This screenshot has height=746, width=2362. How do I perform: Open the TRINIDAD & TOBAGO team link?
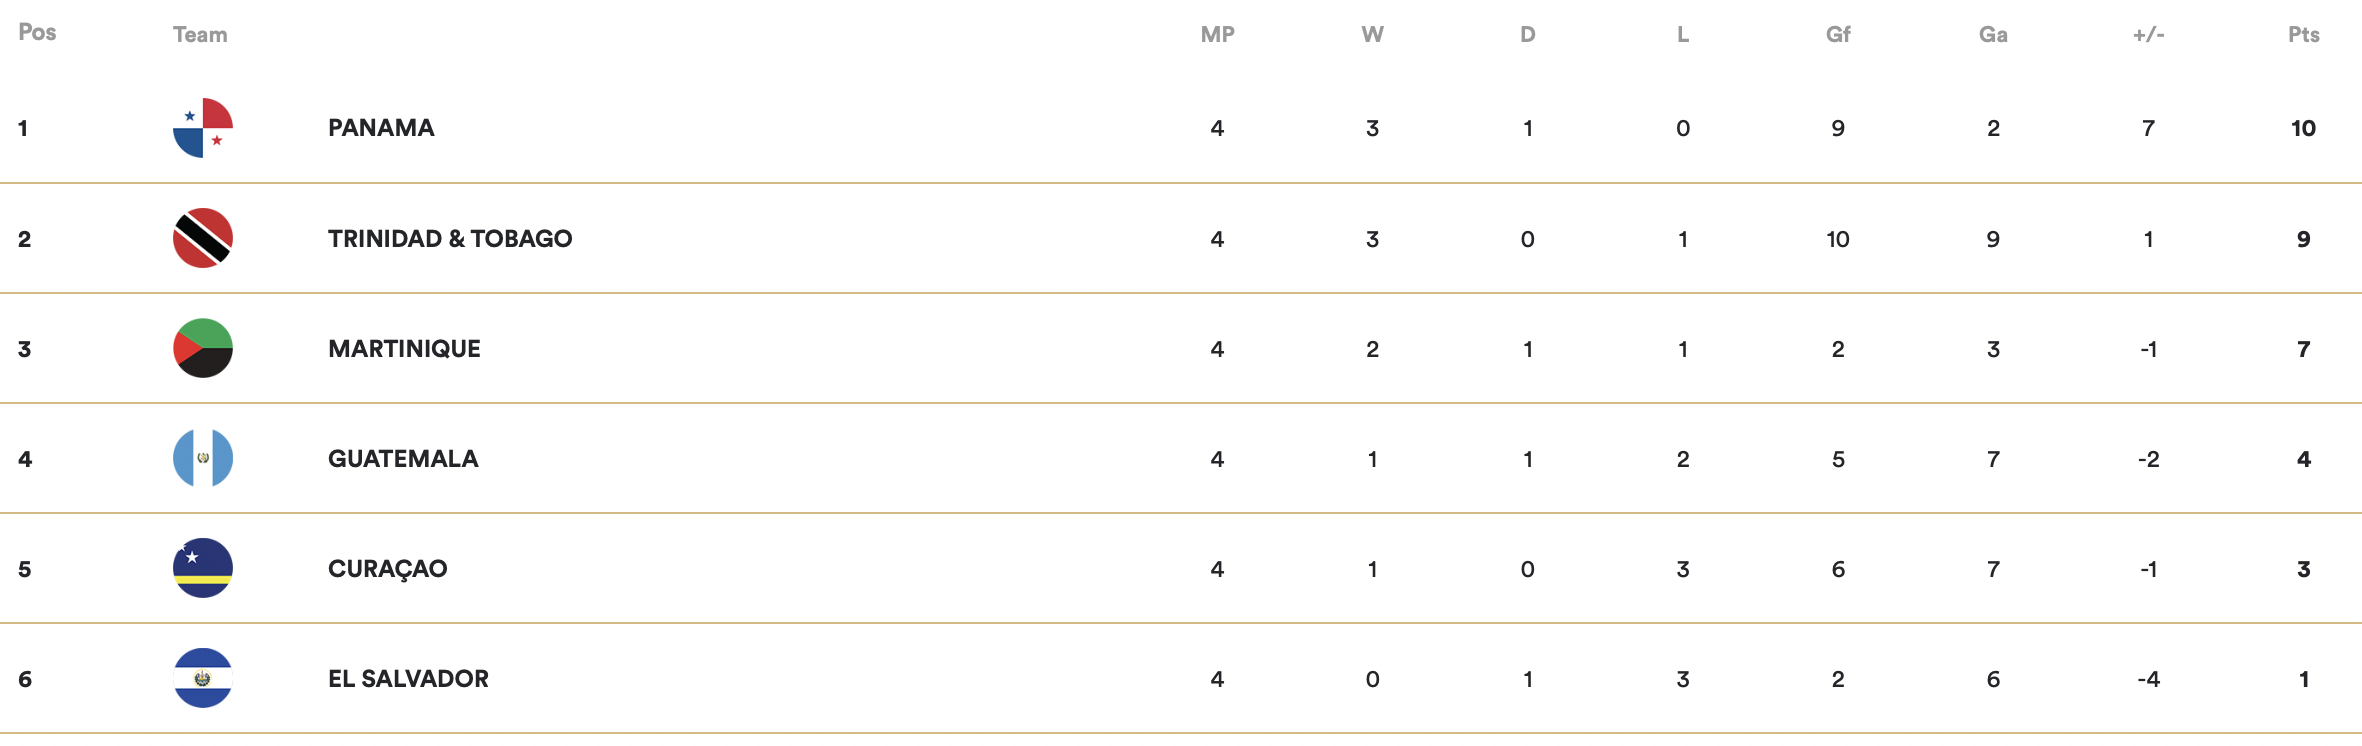(450, 238)
